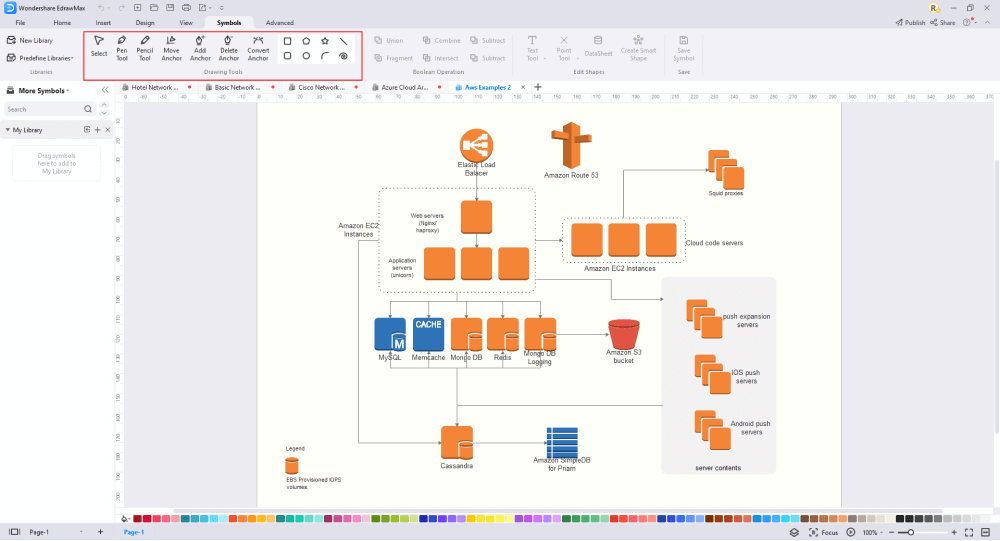The width and height of the screenshot is (1000, 541).
Task: Pick the dark red palette swatch
Action: [x=137, y=519]
